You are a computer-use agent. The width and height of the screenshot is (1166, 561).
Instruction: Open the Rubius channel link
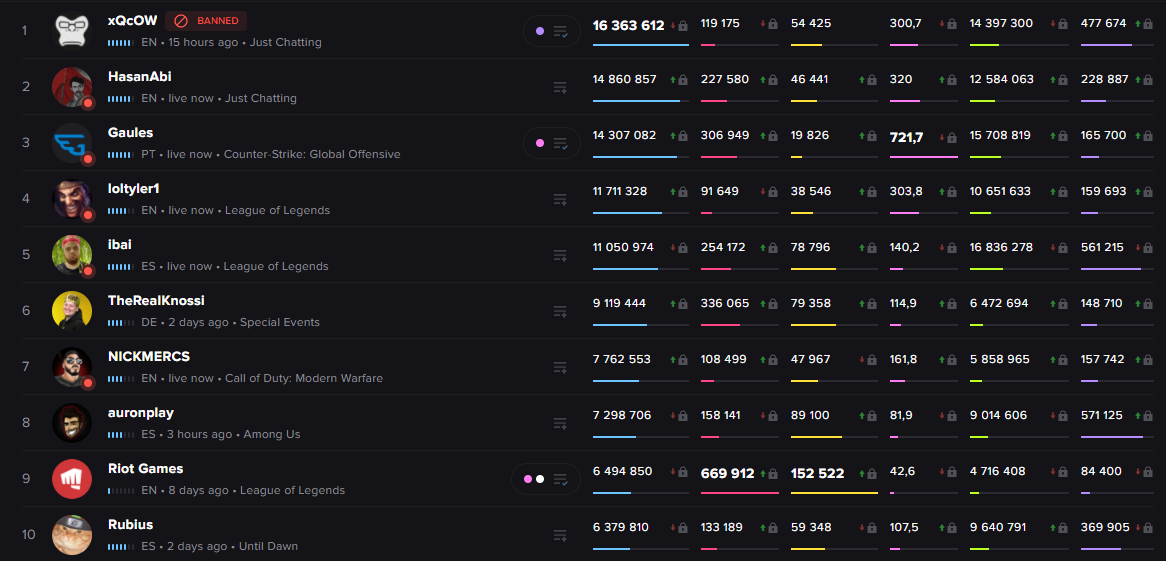(130, 525)
